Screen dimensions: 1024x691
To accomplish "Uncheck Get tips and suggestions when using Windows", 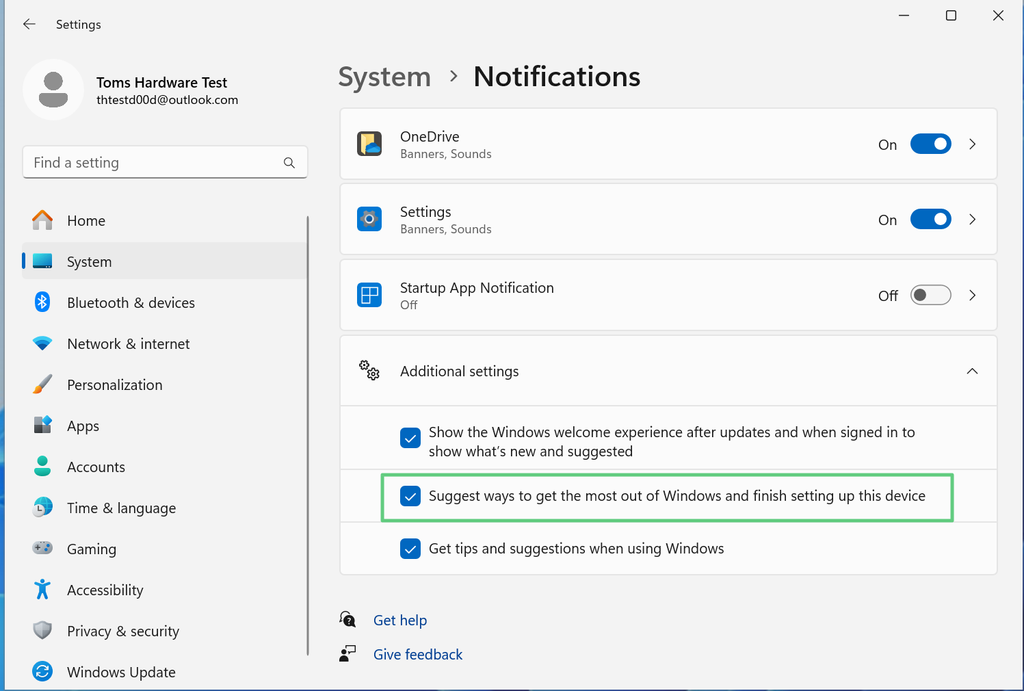I will 410,548.
